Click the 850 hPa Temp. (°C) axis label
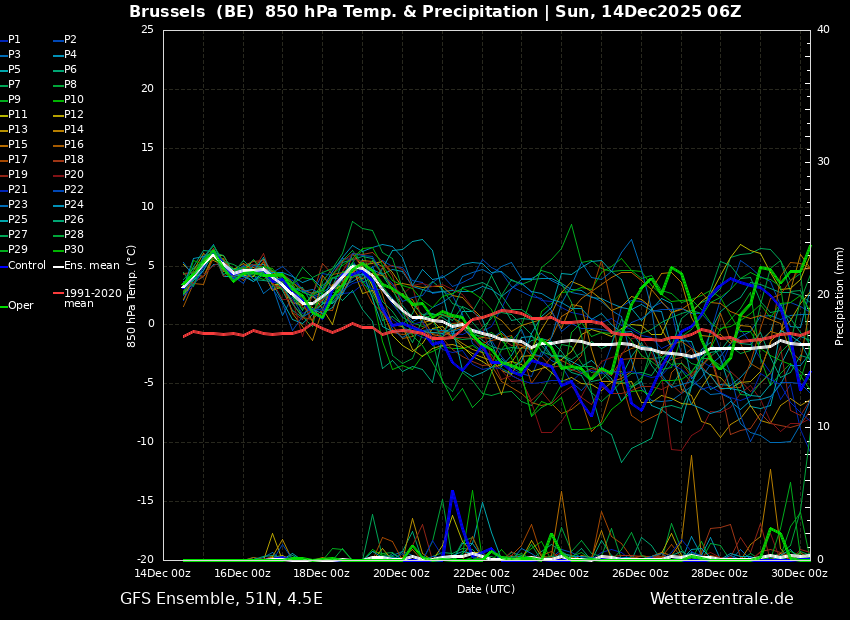 pyautogui.click(x=132, y=296)
